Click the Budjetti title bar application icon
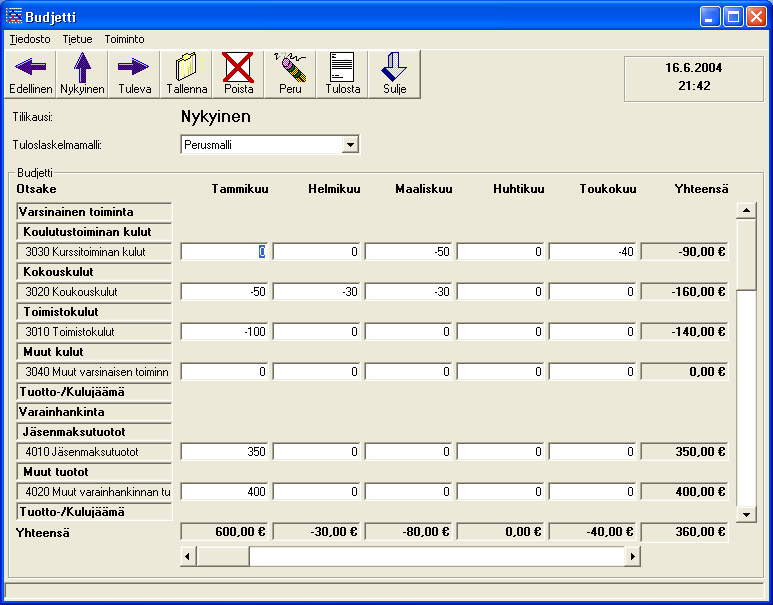The height and width of the screenshot is (605, 773). pos(14,16)
